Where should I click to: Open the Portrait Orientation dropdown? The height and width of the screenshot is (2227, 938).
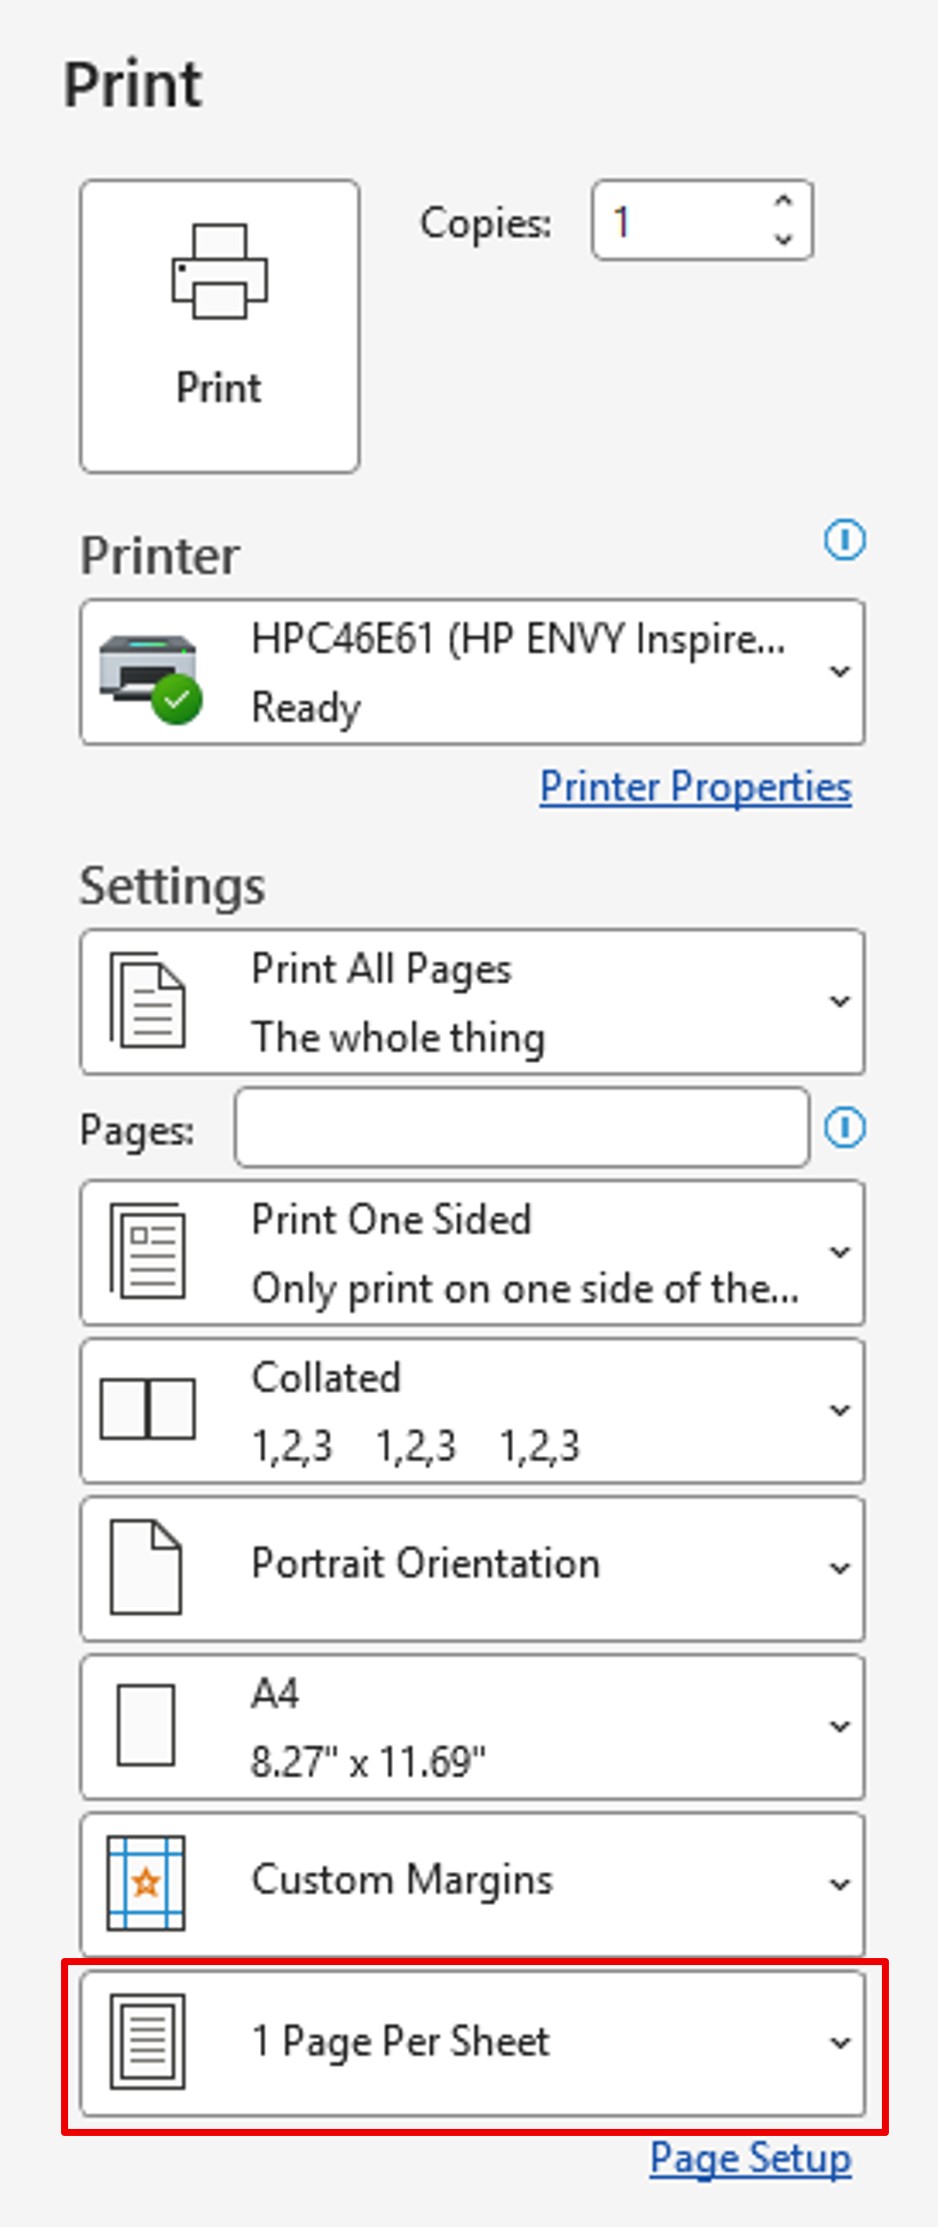click(473, 1569)
